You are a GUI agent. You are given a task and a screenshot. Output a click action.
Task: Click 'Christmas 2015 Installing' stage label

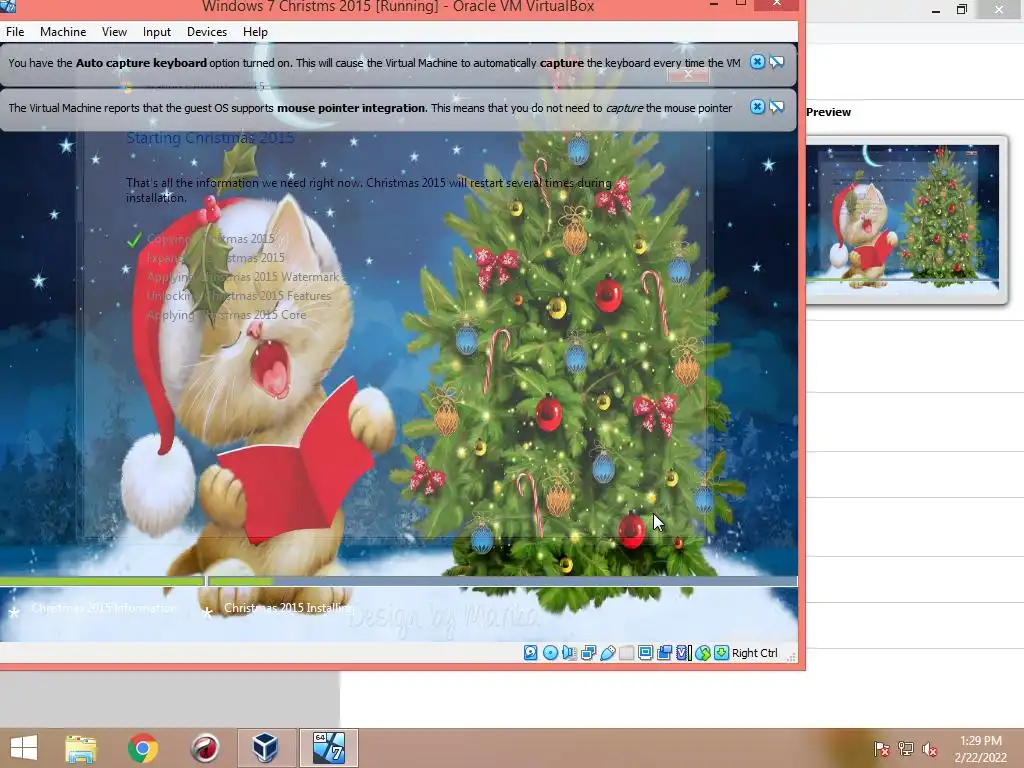[x=288, y=608]
